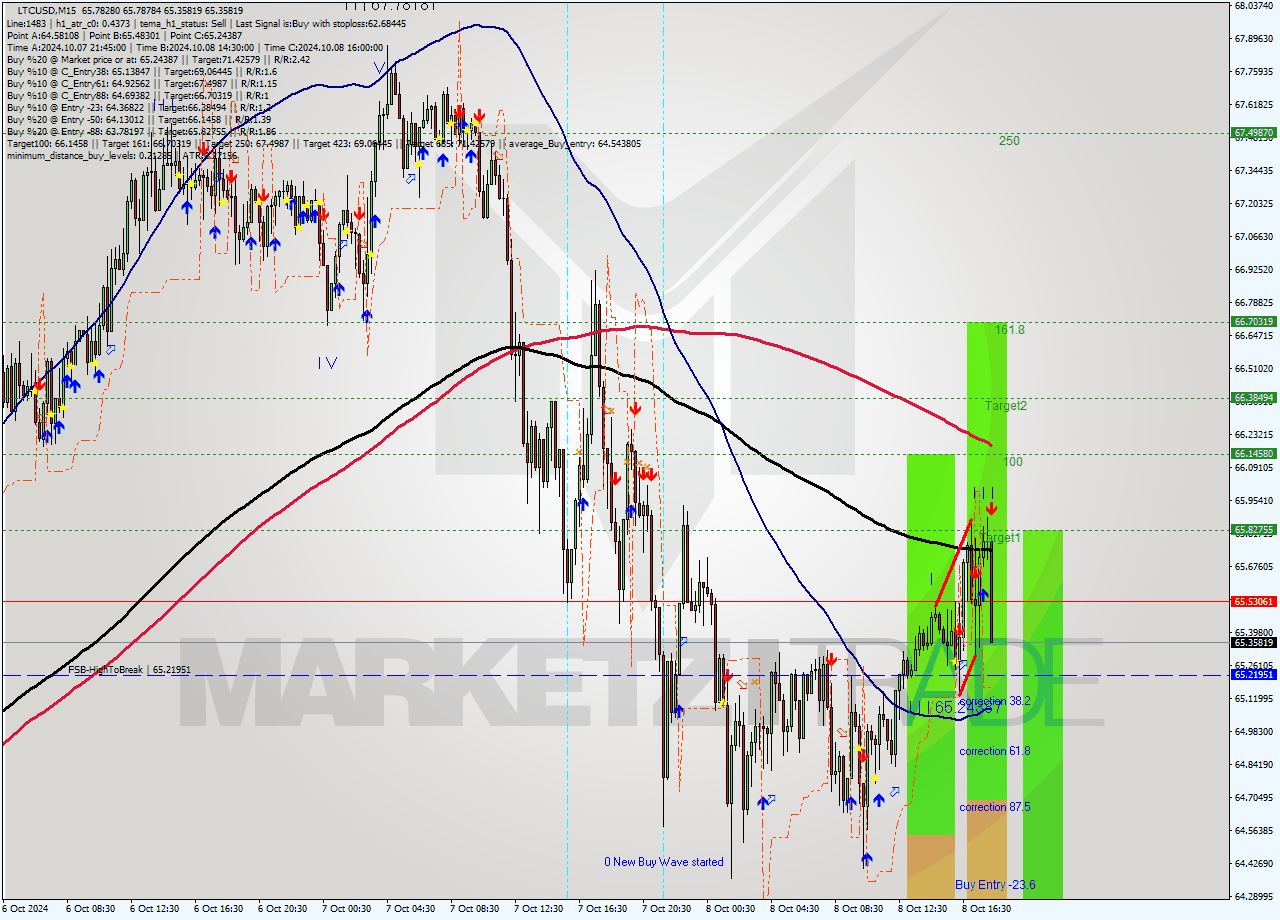
Task: Click the '6 Oct 2024' time axis label
Action: pos(26,909)
